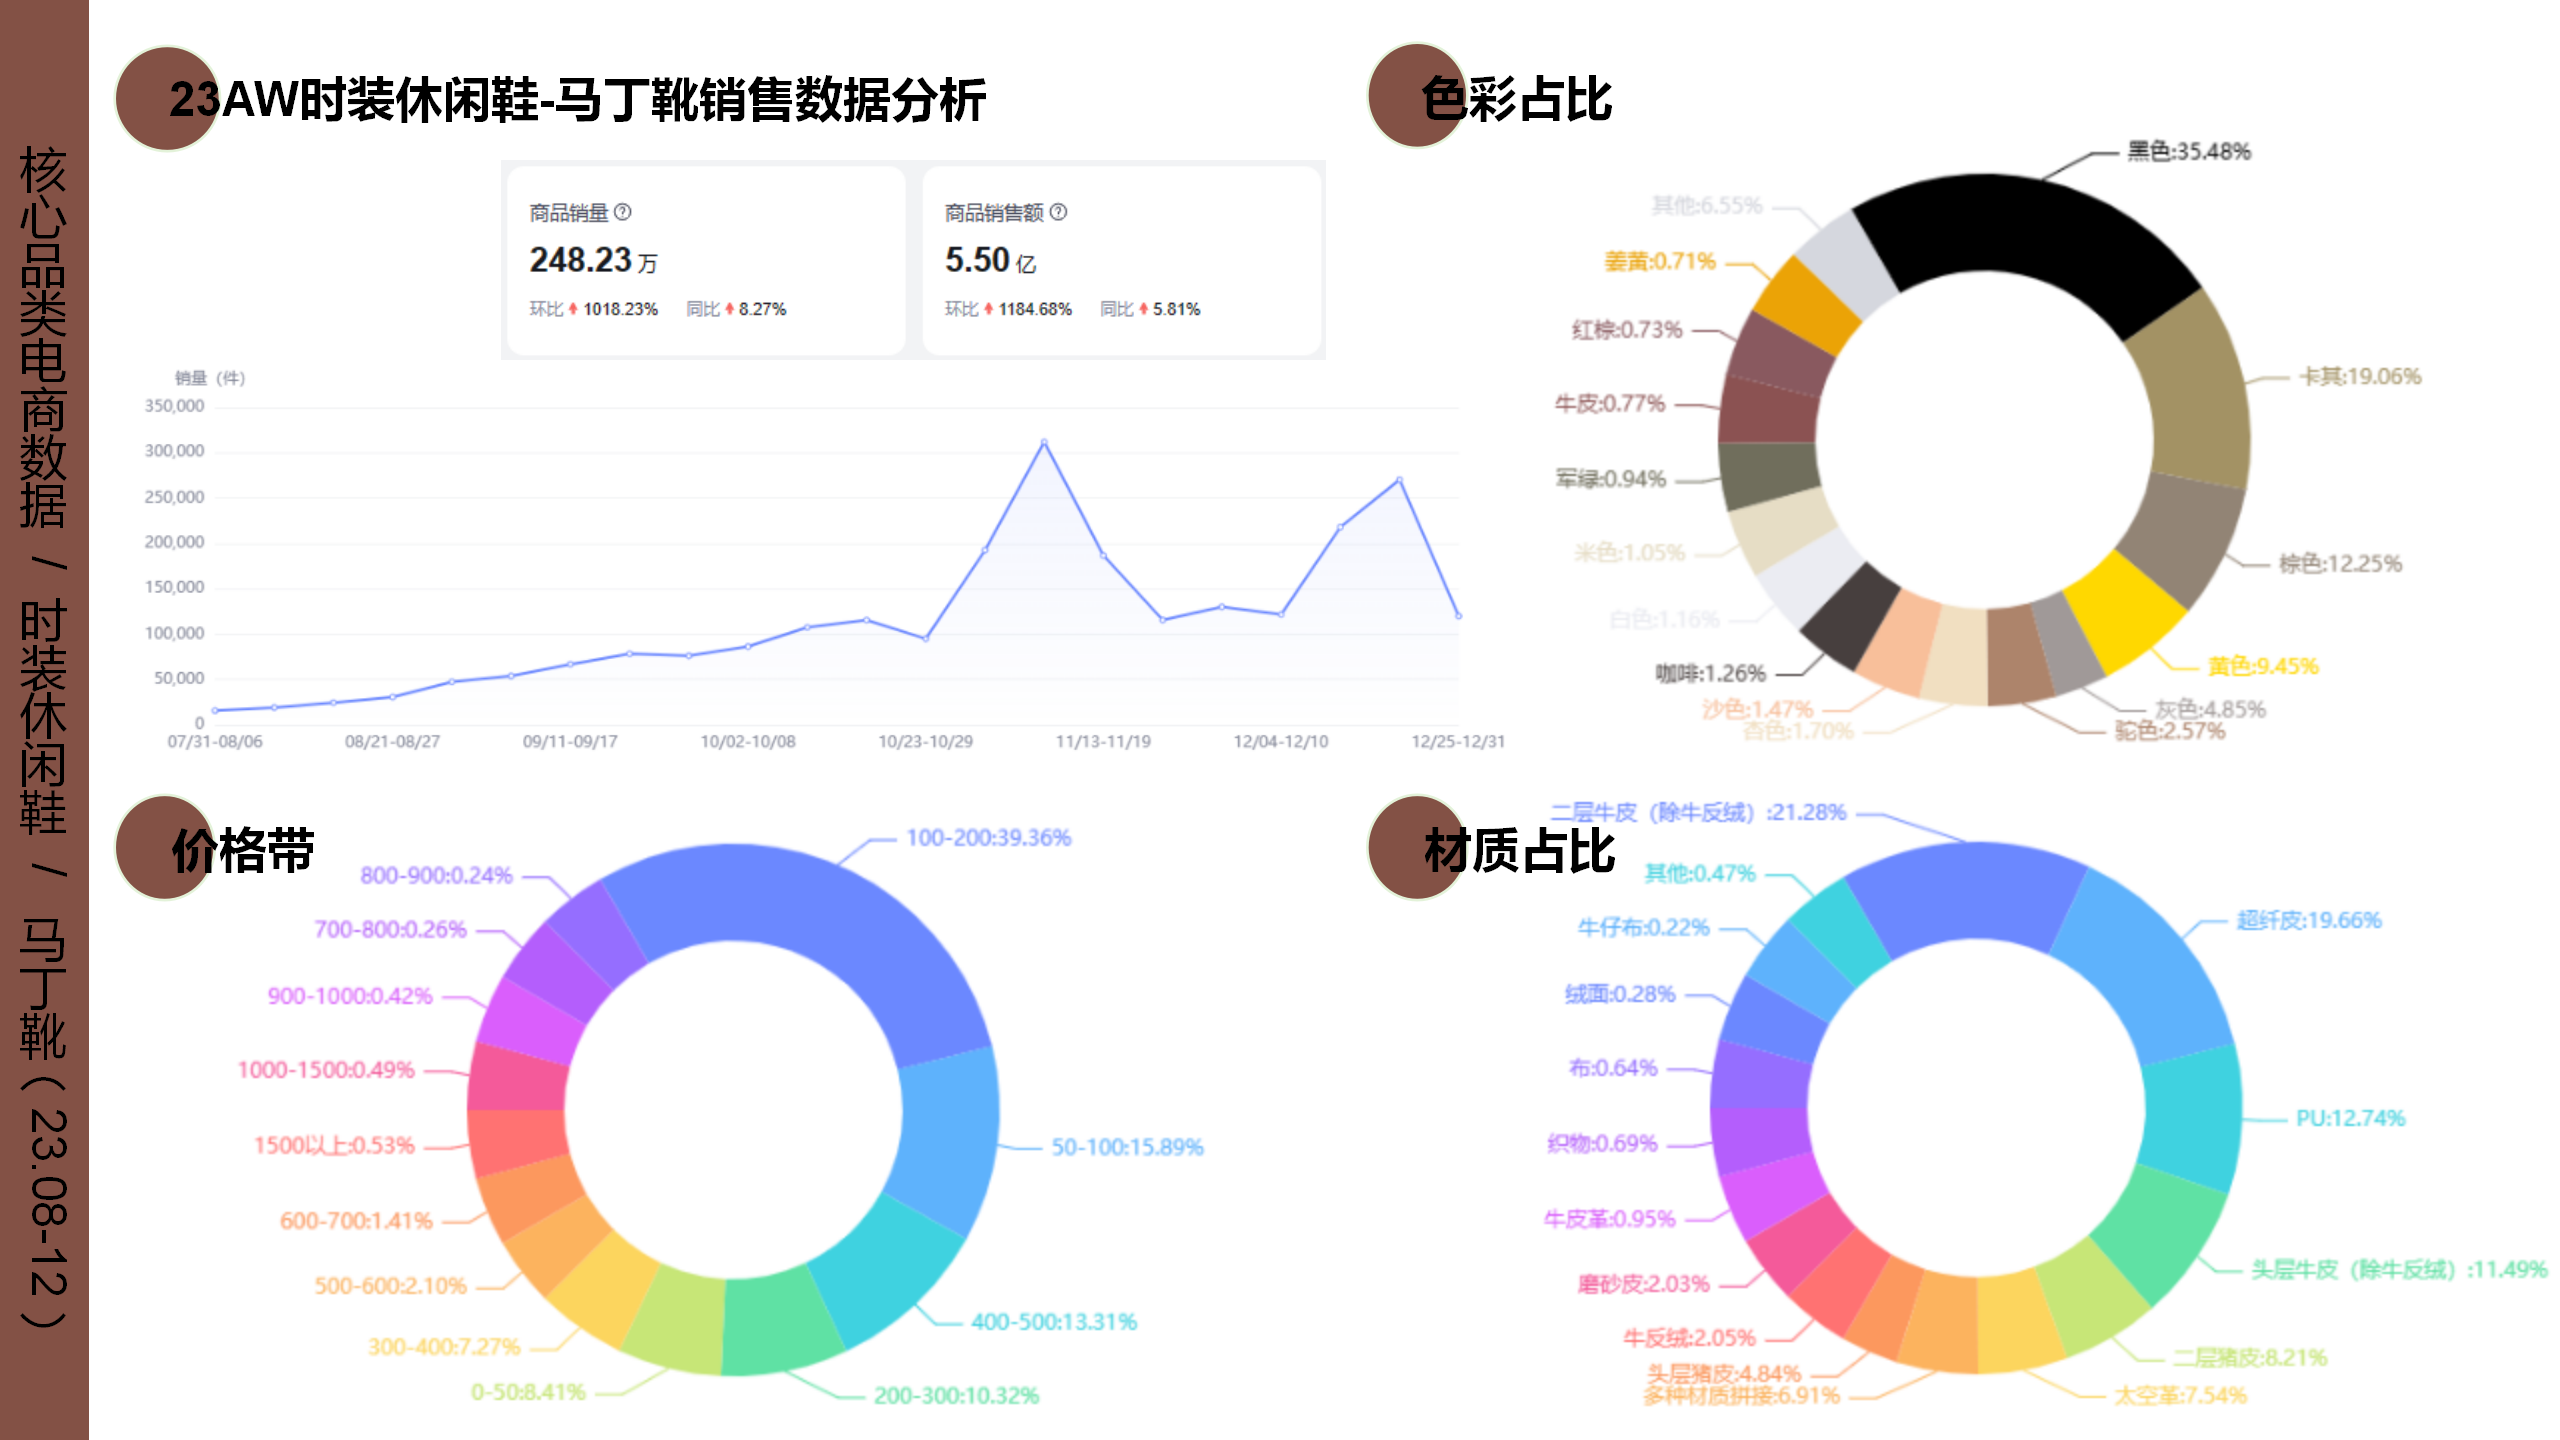Click the 织物:0.69% label

coord(1602,1143)
